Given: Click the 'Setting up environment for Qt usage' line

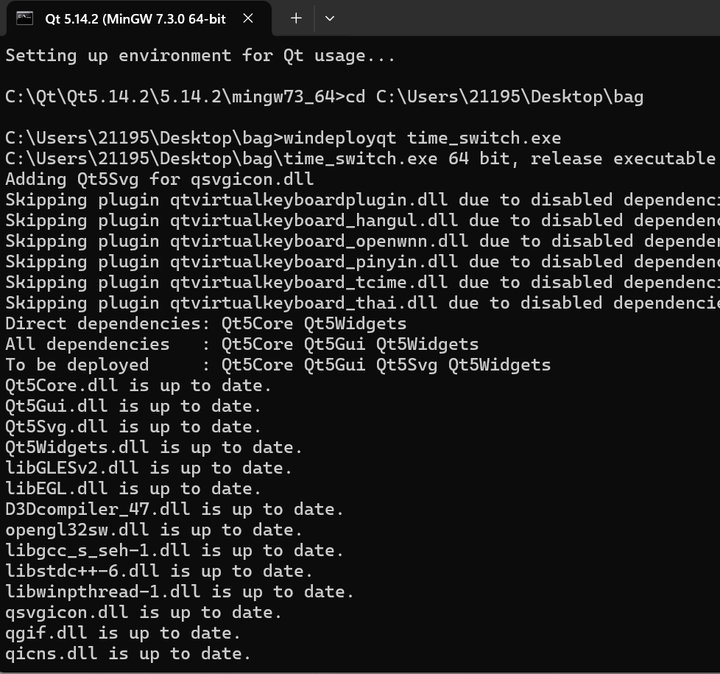Looking at the screenshot, I should click(200, 55).
